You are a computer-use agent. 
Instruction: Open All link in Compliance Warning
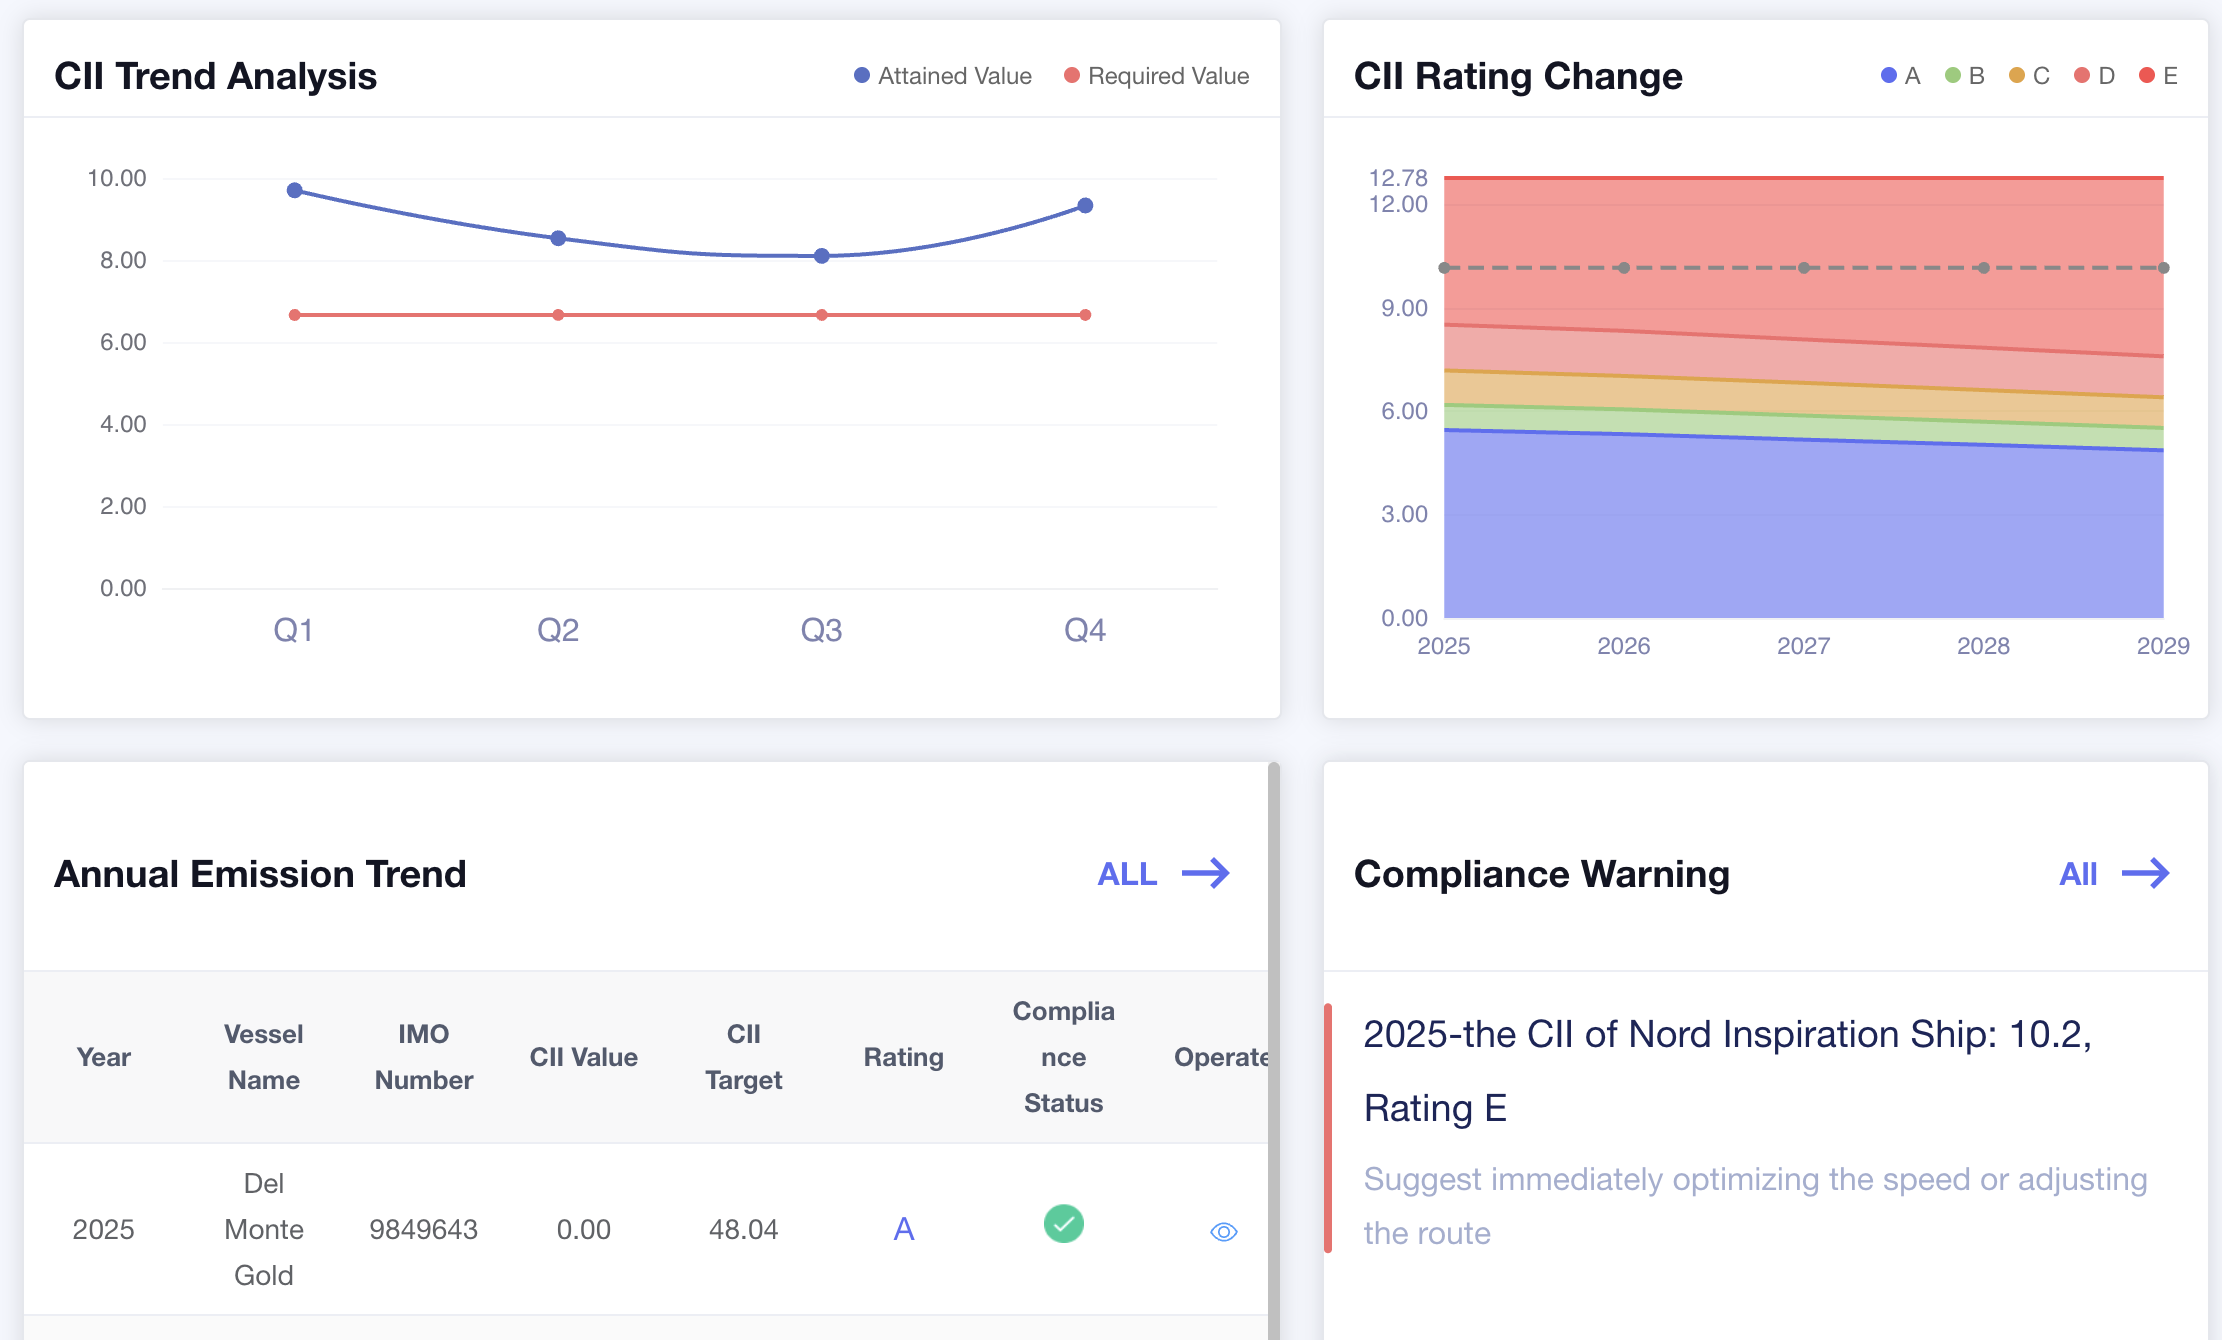pyautogui.click(x=2078, y=874)
